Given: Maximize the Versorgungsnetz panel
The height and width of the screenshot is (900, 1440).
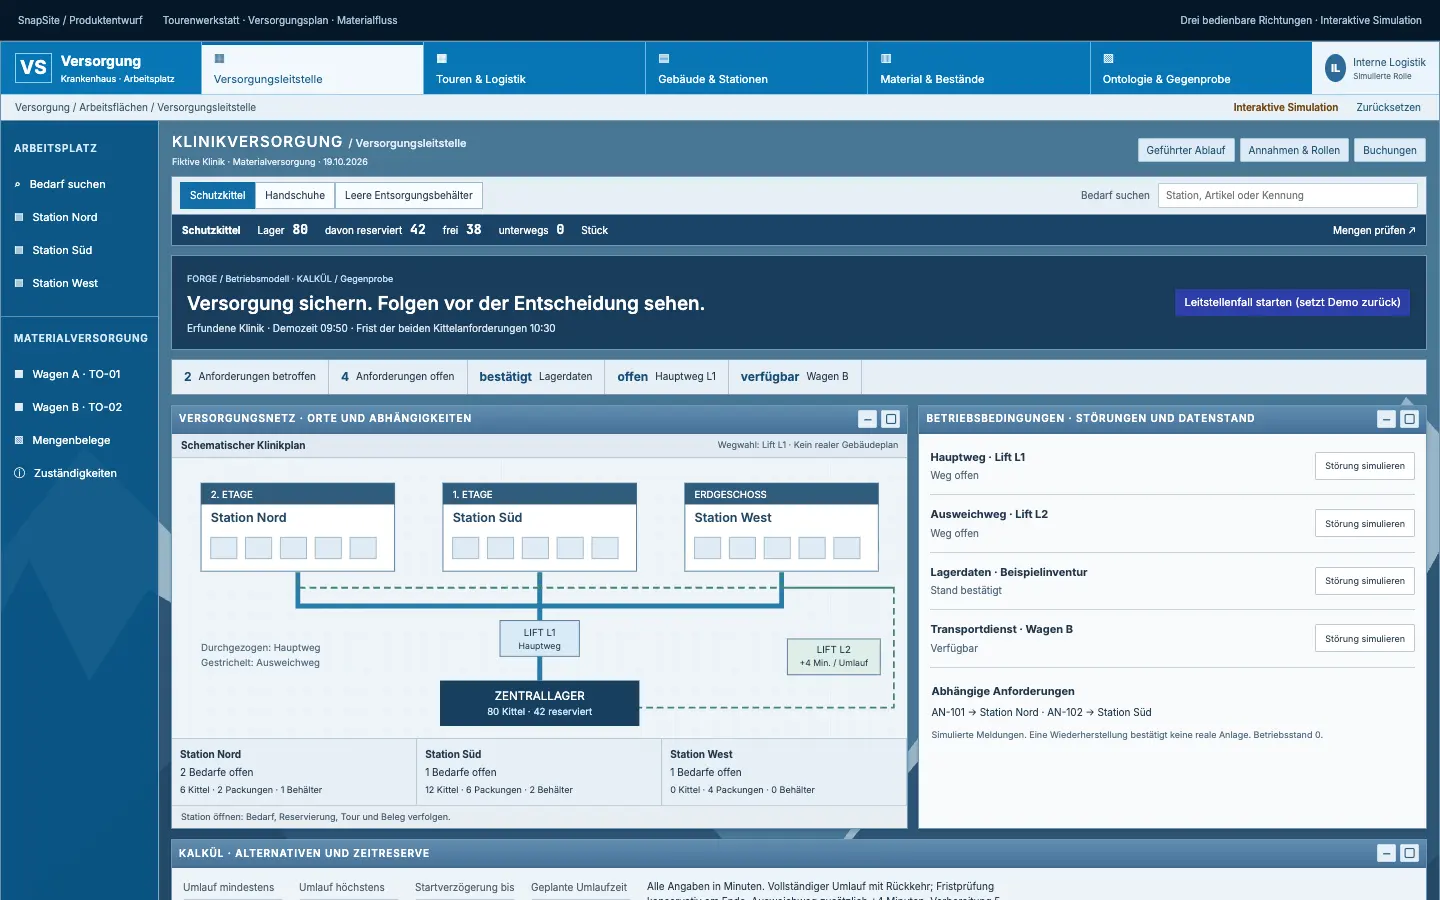Looking at the screenshot, I should coord(891,419).
